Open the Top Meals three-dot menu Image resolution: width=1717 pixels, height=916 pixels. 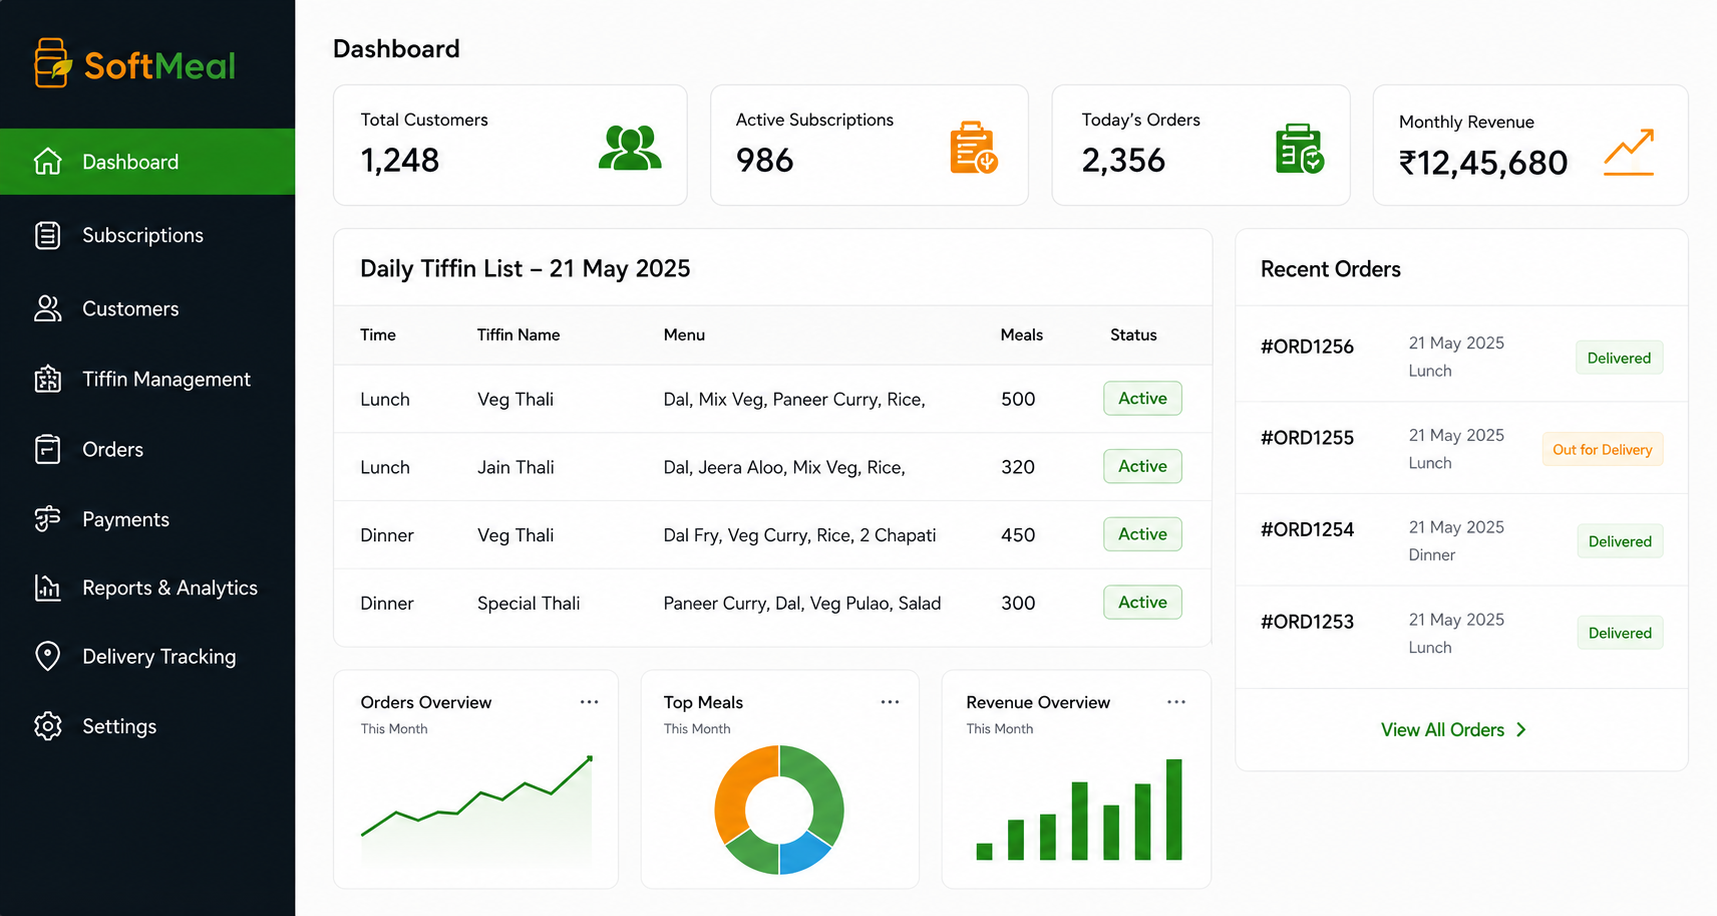tap(890, 702)
